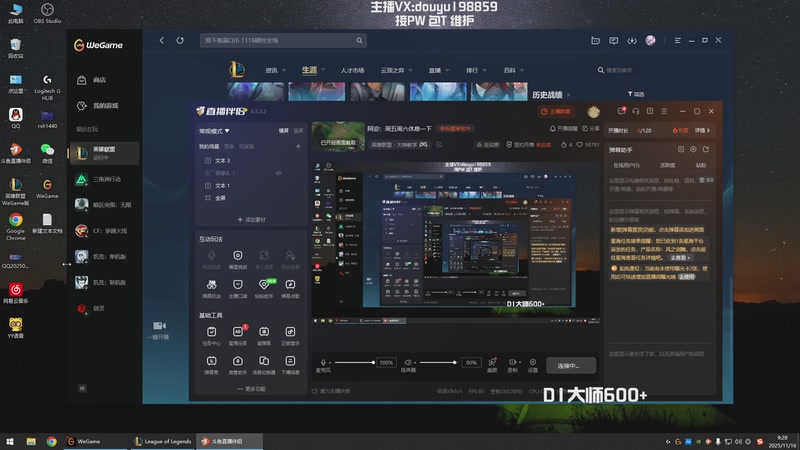
Task: Adjust microphone volume slider
Action: point(354,362)
